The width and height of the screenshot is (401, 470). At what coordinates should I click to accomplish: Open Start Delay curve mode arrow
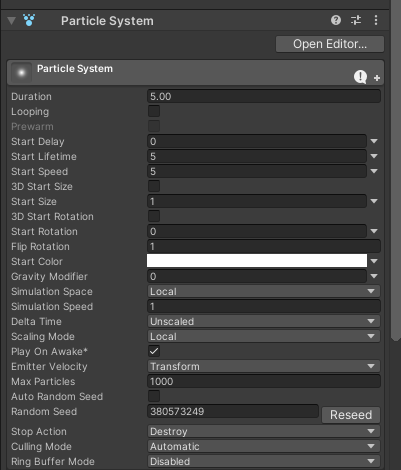click(374, 141)
